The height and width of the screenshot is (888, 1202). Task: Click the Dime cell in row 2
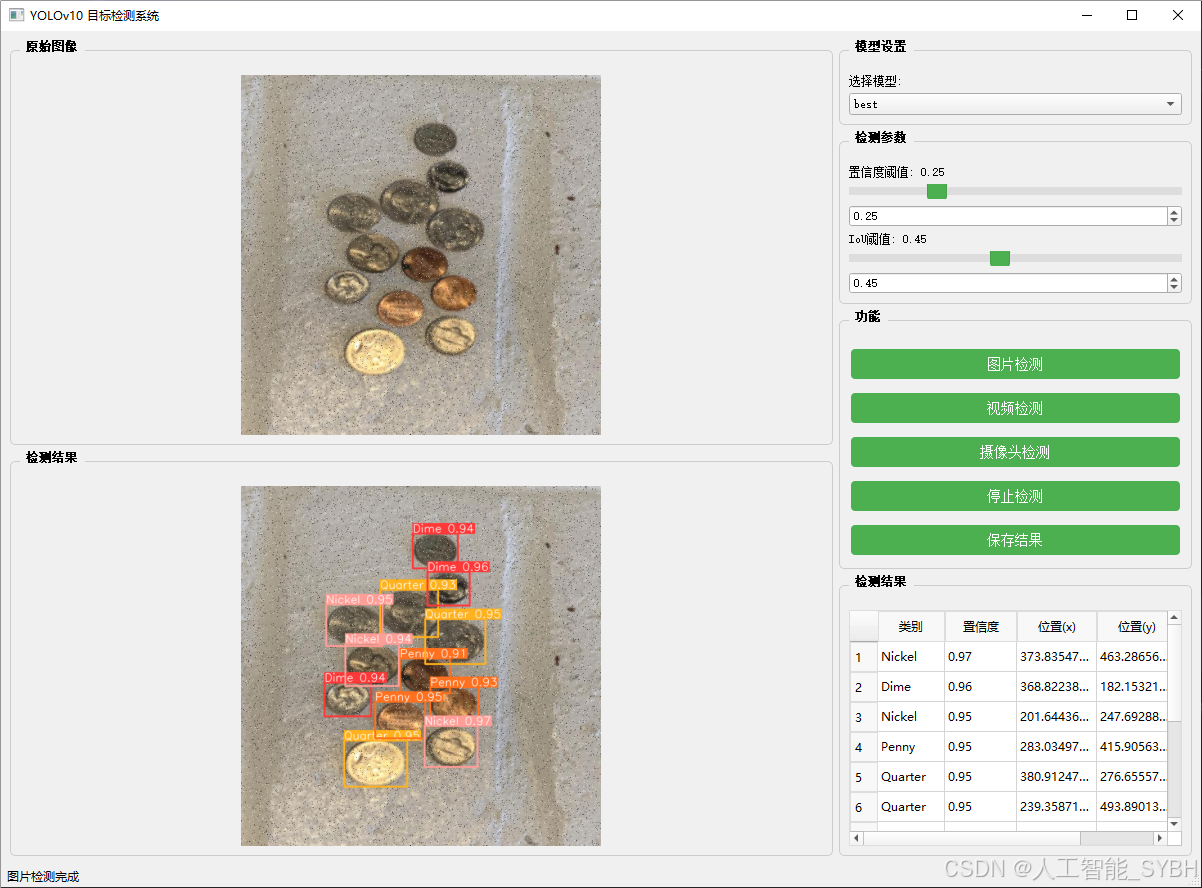[911, 687]
